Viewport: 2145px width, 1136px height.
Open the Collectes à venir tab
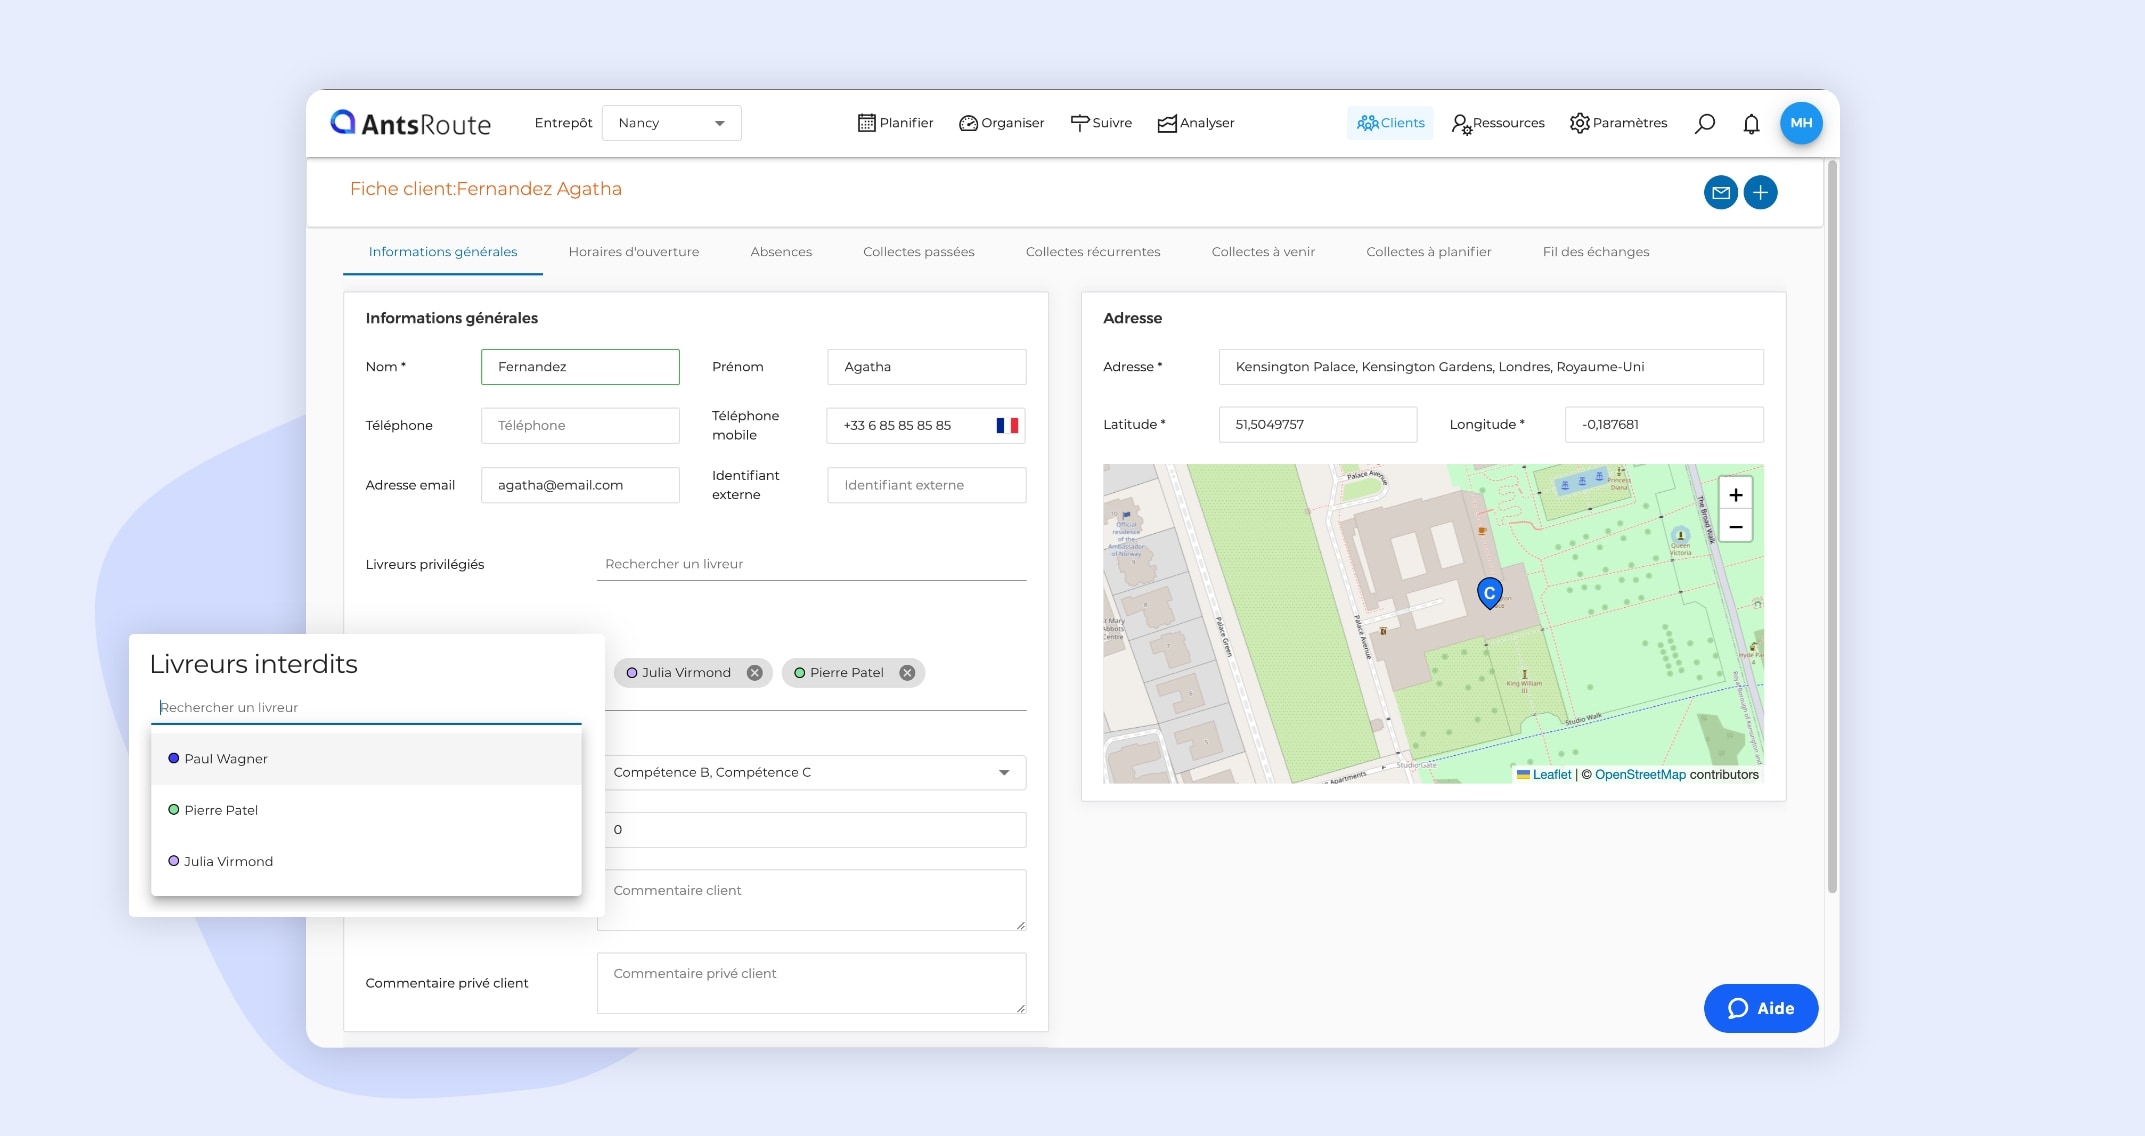[1263, 252]
